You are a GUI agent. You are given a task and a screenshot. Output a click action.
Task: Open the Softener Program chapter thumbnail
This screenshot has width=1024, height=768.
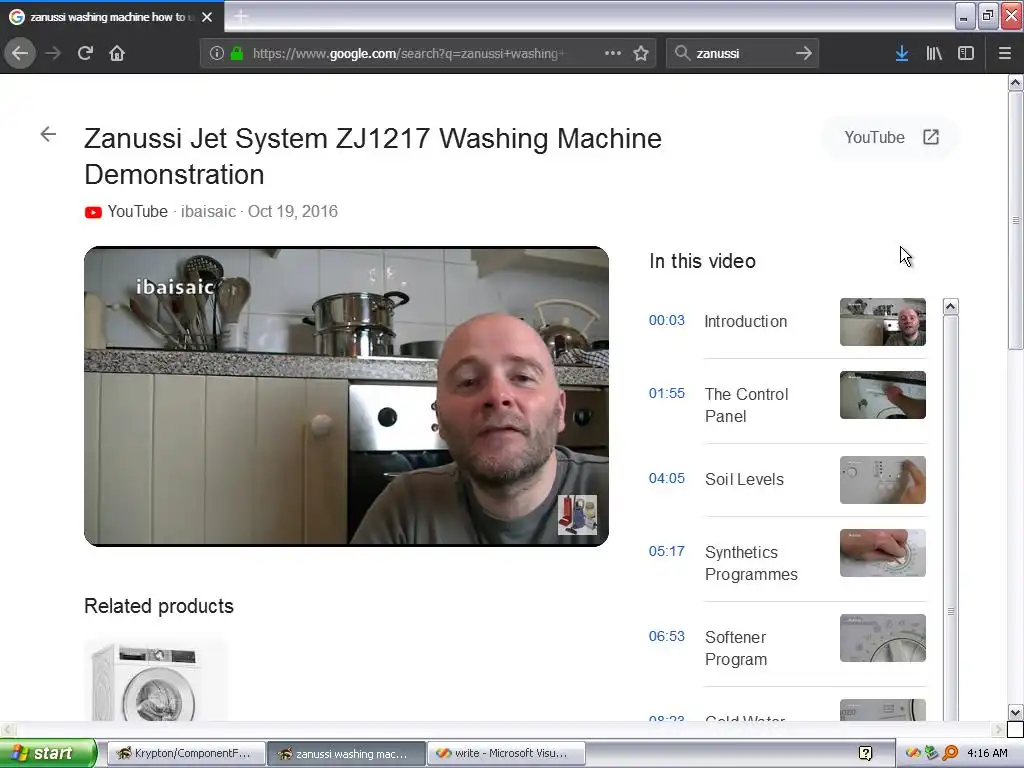pyautogui.click(x=883, y=638)
